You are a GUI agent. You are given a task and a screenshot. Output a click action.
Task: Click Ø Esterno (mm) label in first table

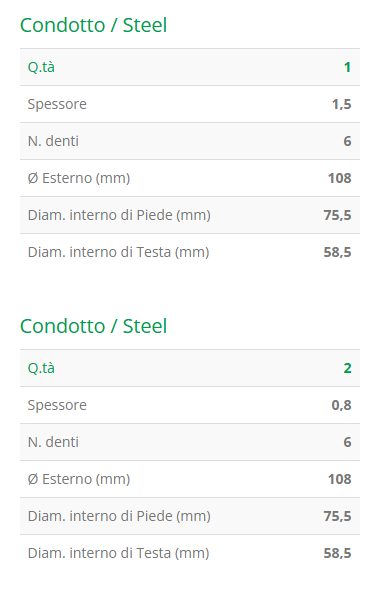click(x=79, y=178)
